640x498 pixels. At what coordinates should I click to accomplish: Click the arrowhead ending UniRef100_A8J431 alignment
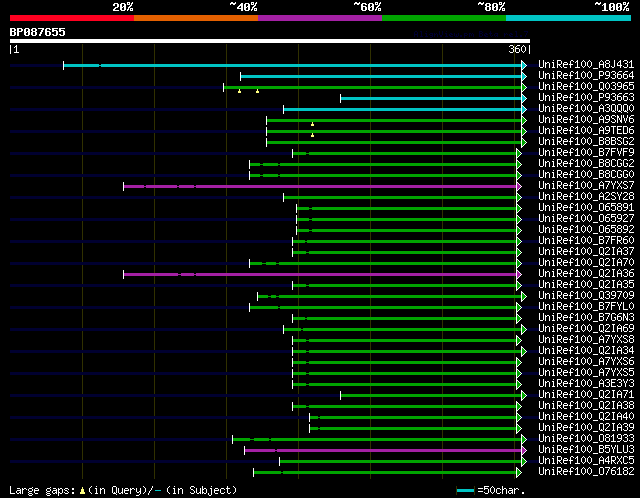tap(524, 65)
